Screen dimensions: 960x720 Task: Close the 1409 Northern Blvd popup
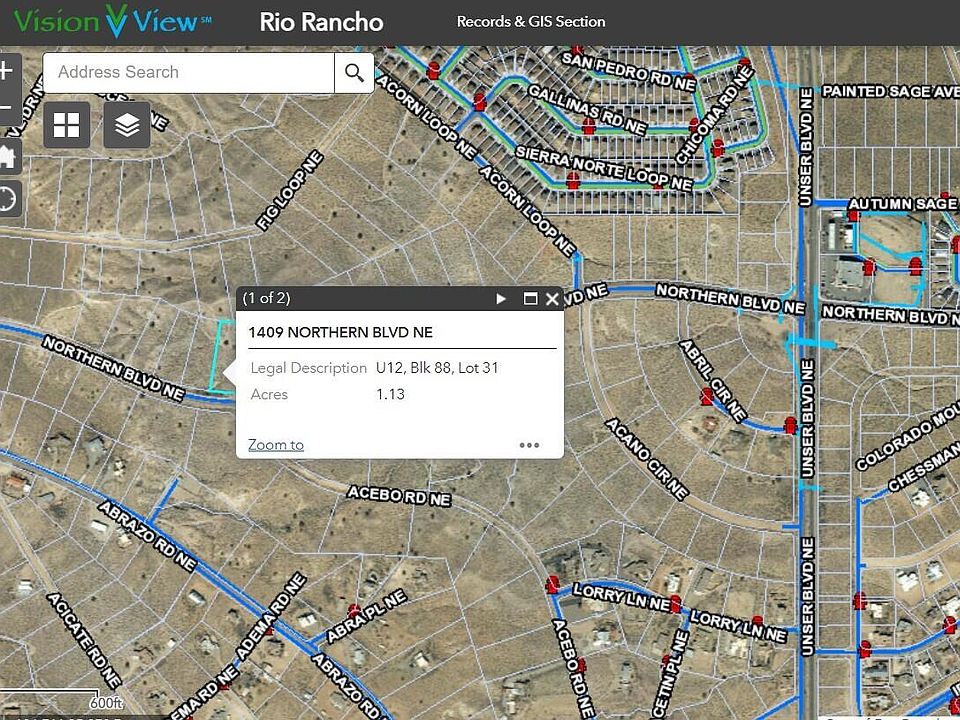point(552,299)
